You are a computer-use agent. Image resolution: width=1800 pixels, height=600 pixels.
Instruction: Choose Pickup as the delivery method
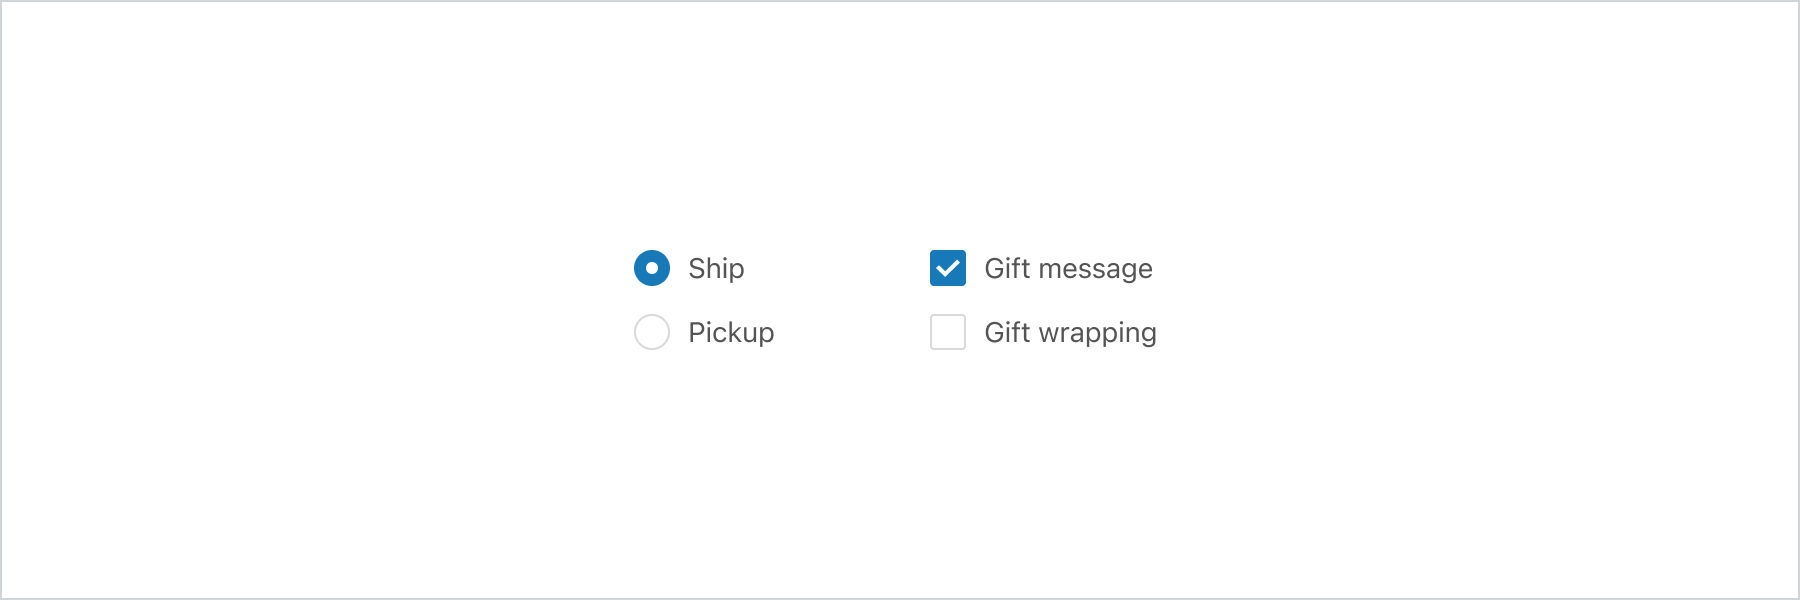652,332
